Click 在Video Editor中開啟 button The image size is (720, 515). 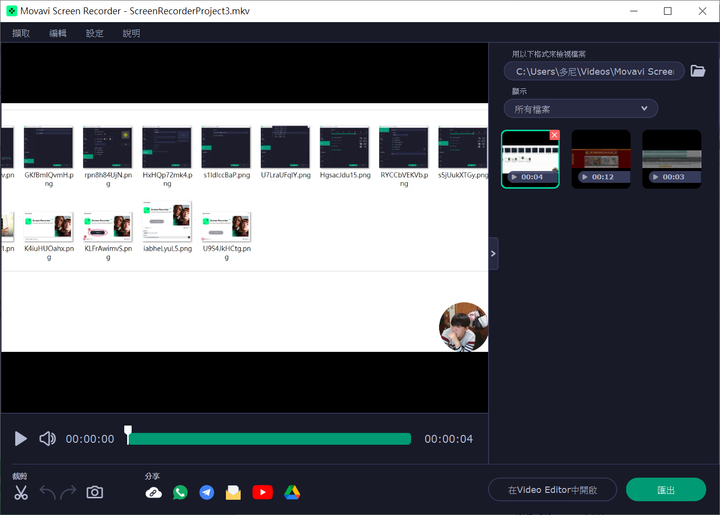(x=552, y=490)
